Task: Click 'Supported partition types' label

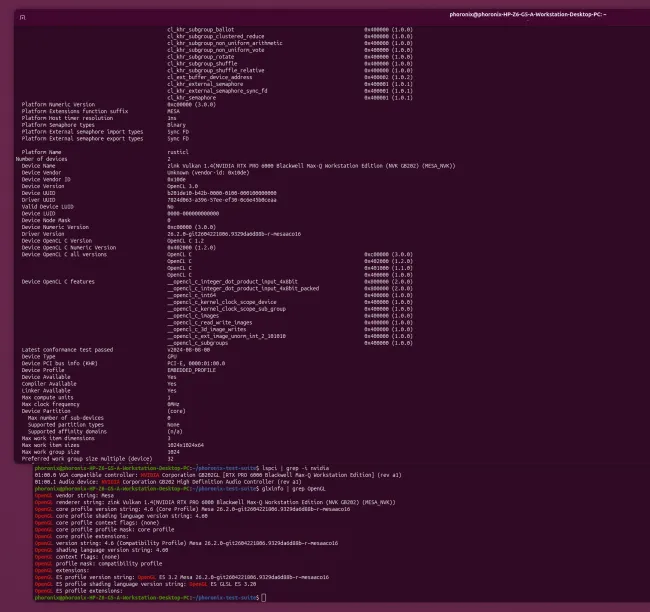Action: [65, 425]
